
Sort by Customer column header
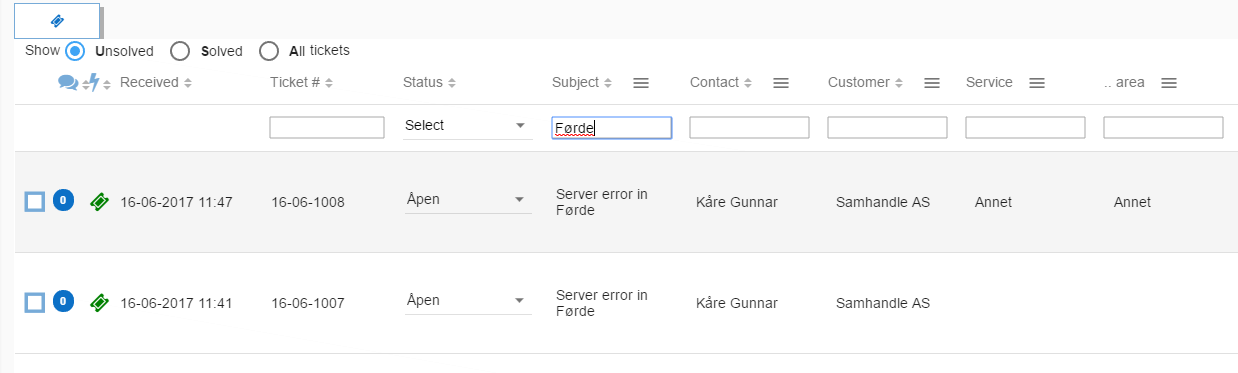(x=866, y=82)
